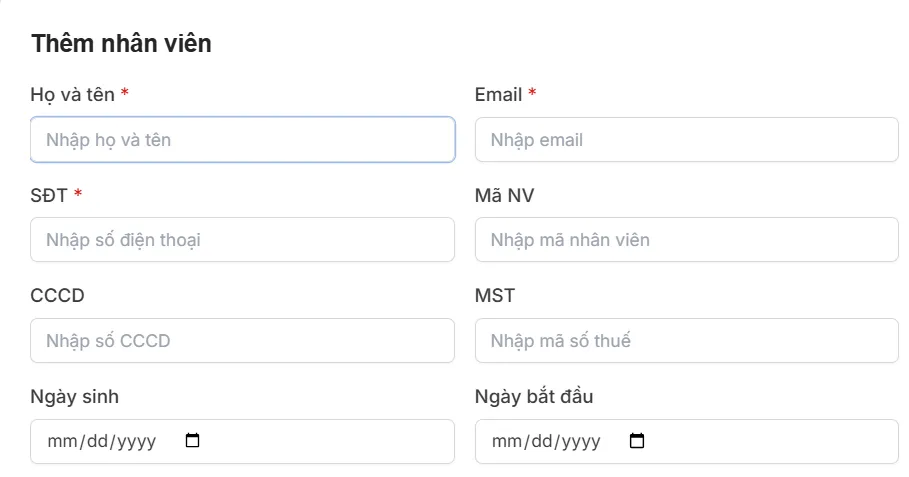
Task: Click the Mã NV employee code field
Action: point(686,240)
